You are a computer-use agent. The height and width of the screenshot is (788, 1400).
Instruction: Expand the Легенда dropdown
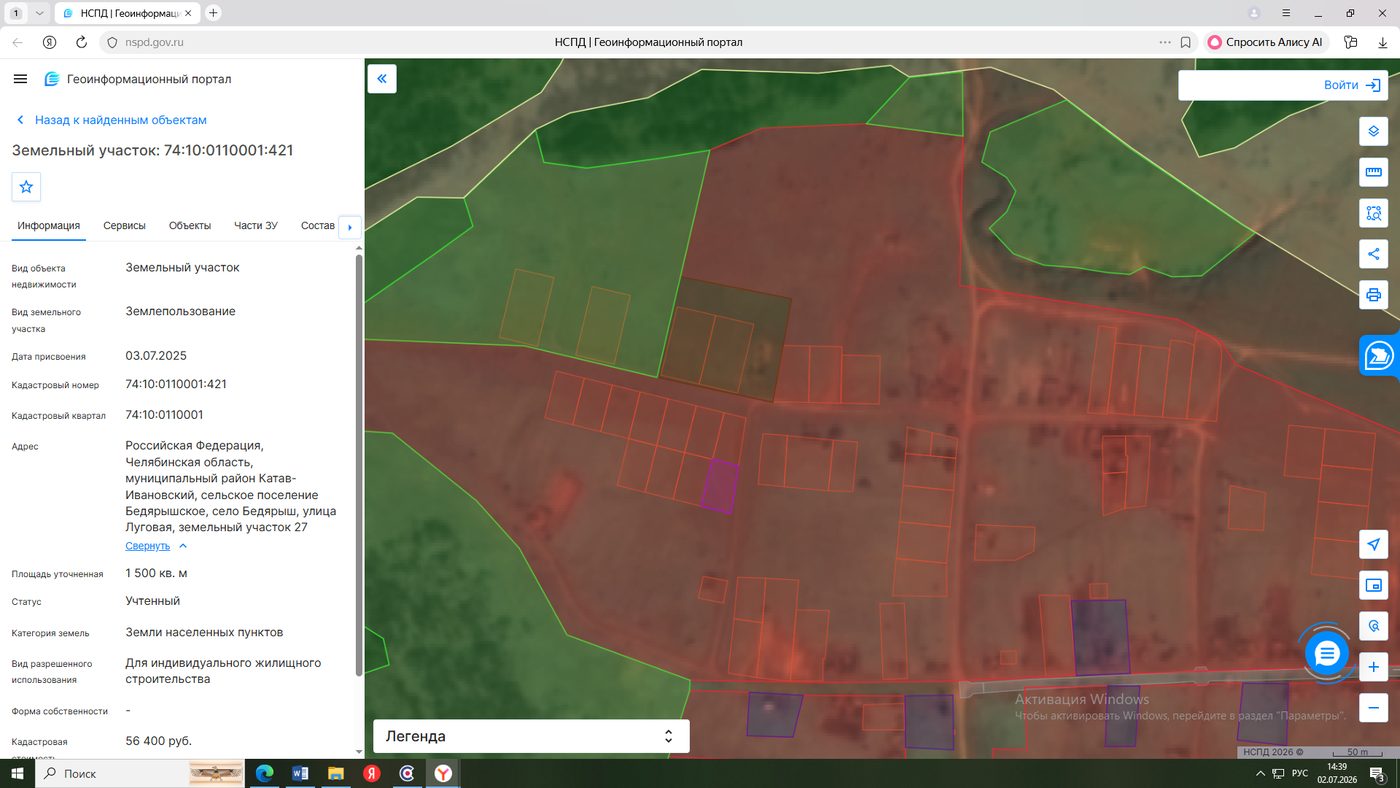(x=531, y=736)
